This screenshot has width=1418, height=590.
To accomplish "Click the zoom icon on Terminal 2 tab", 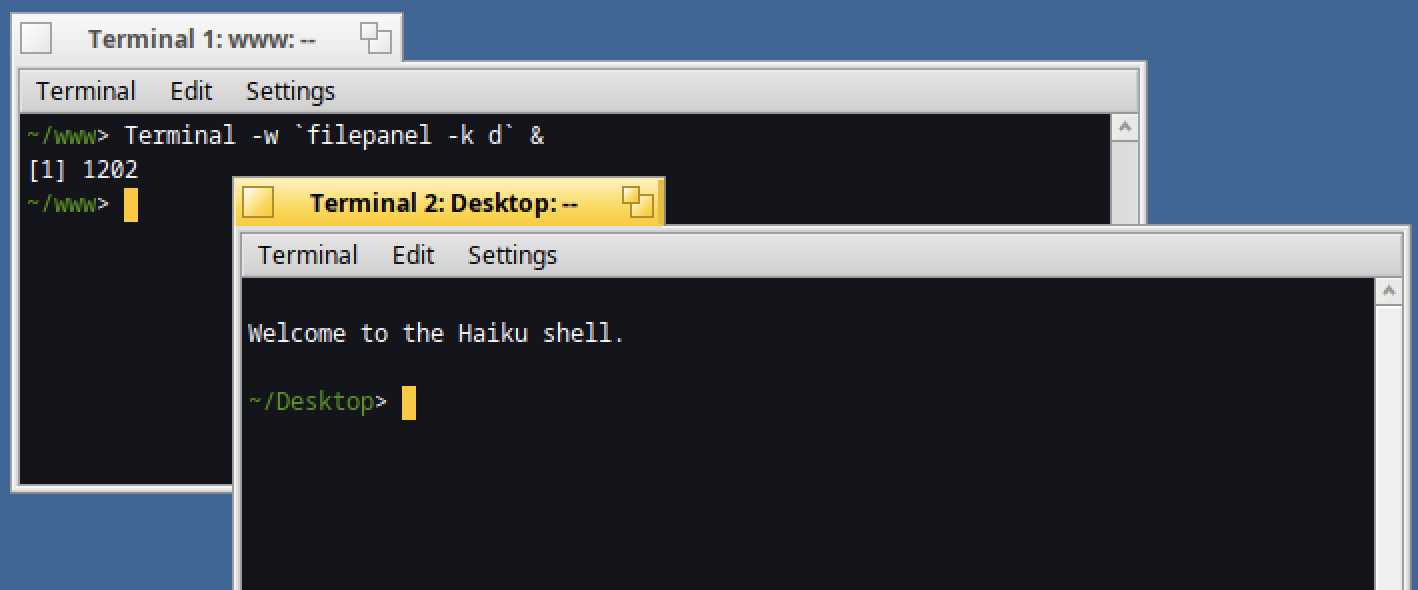I will tap(638, 202).
